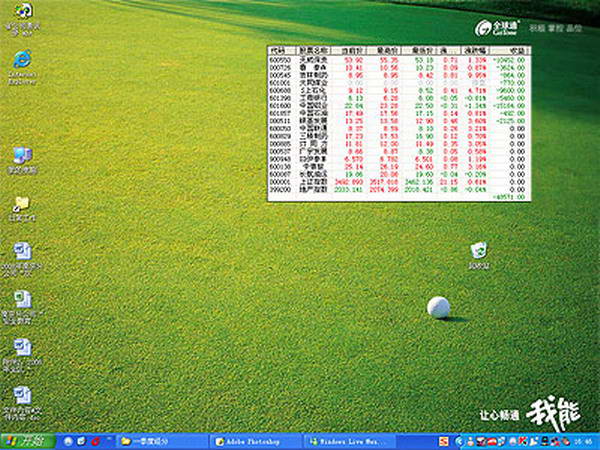600x450 pixels.
Task: Launch the red icon in Quick Launch
Action: (x=96, y=442)
